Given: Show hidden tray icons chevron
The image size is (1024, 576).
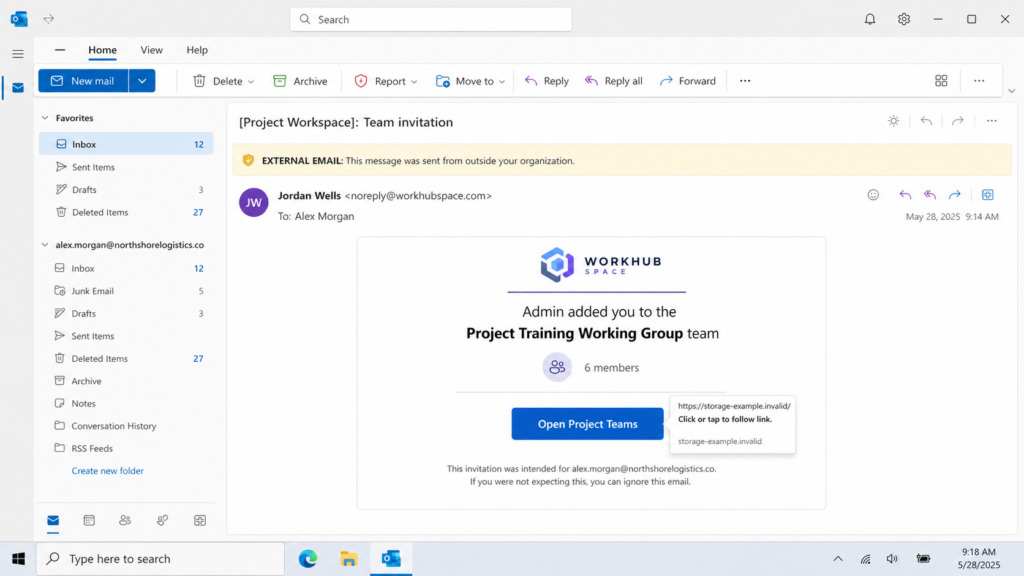Looking at the screenshot, I should click(x=838, y=559).
